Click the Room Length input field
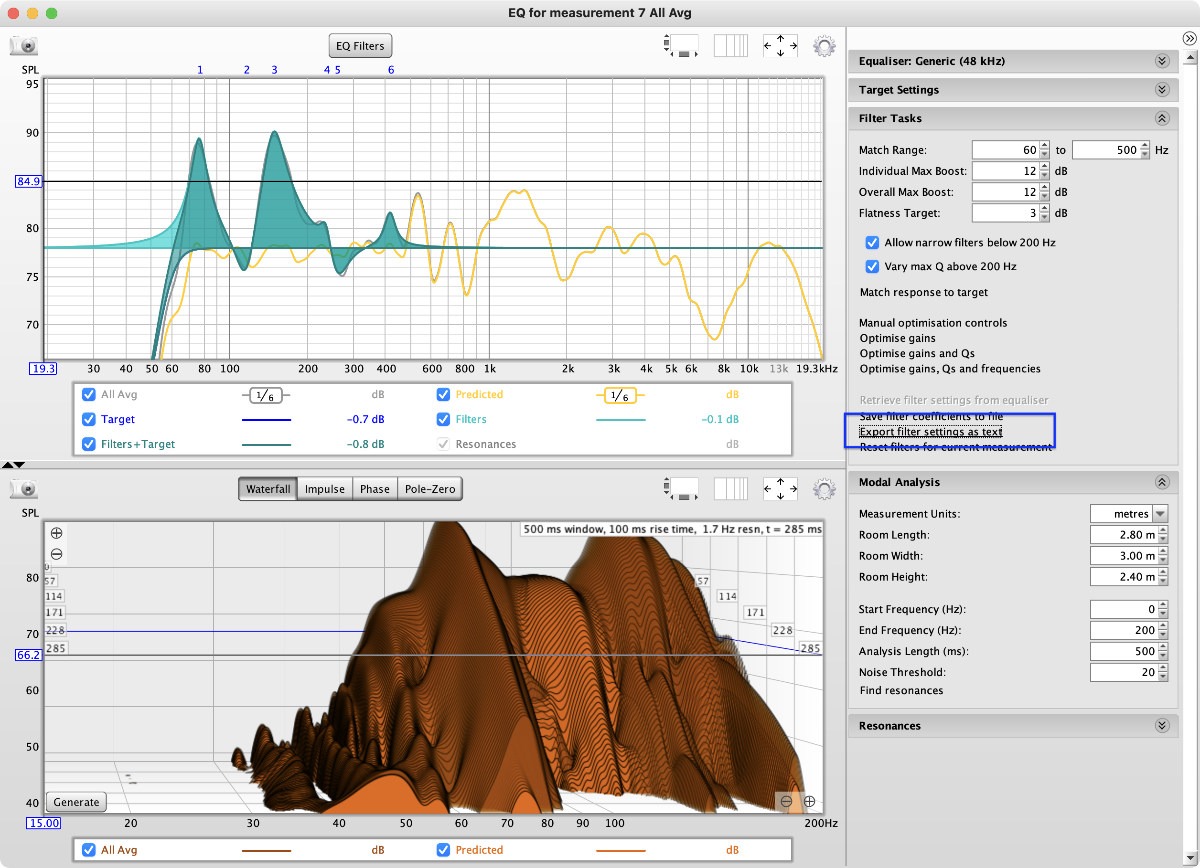Image resolution: width=1200 pixels, height=868 pixels. pos(1124,535)
